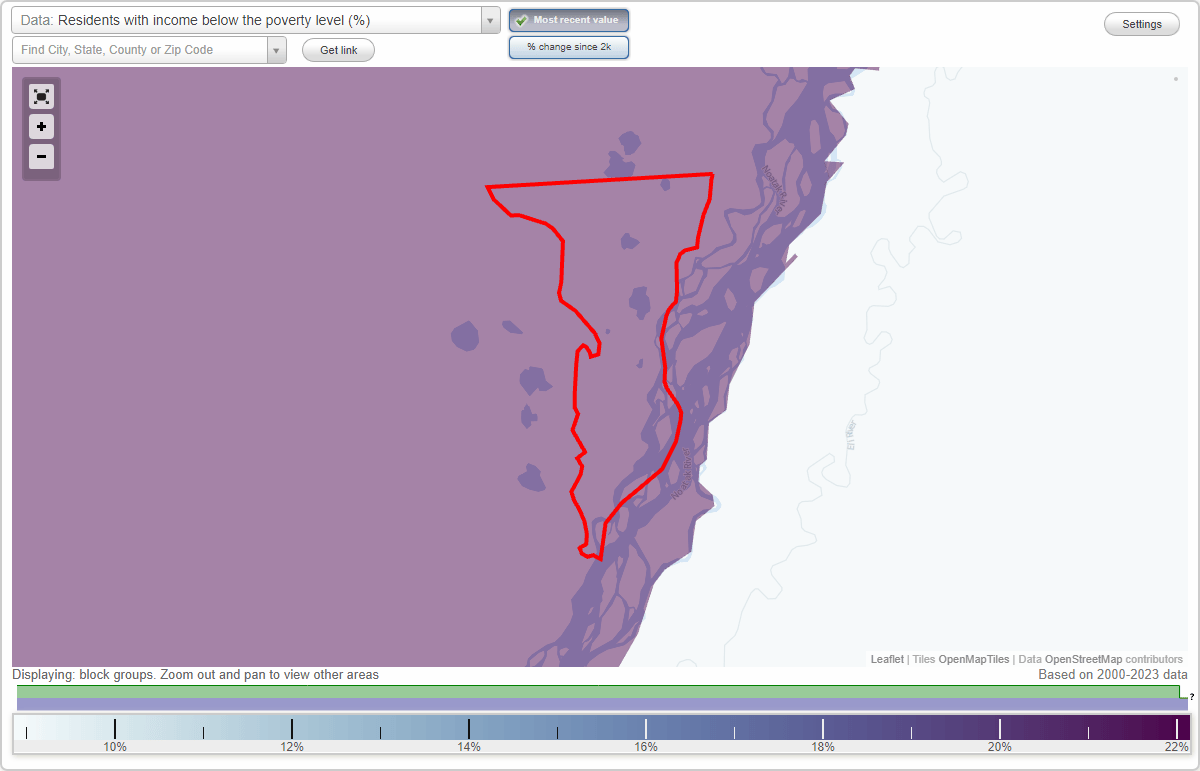The width and height of the screenshot is (1200, 771).
Task: Zoom in with the plus icon
Action: pos(41,127)
